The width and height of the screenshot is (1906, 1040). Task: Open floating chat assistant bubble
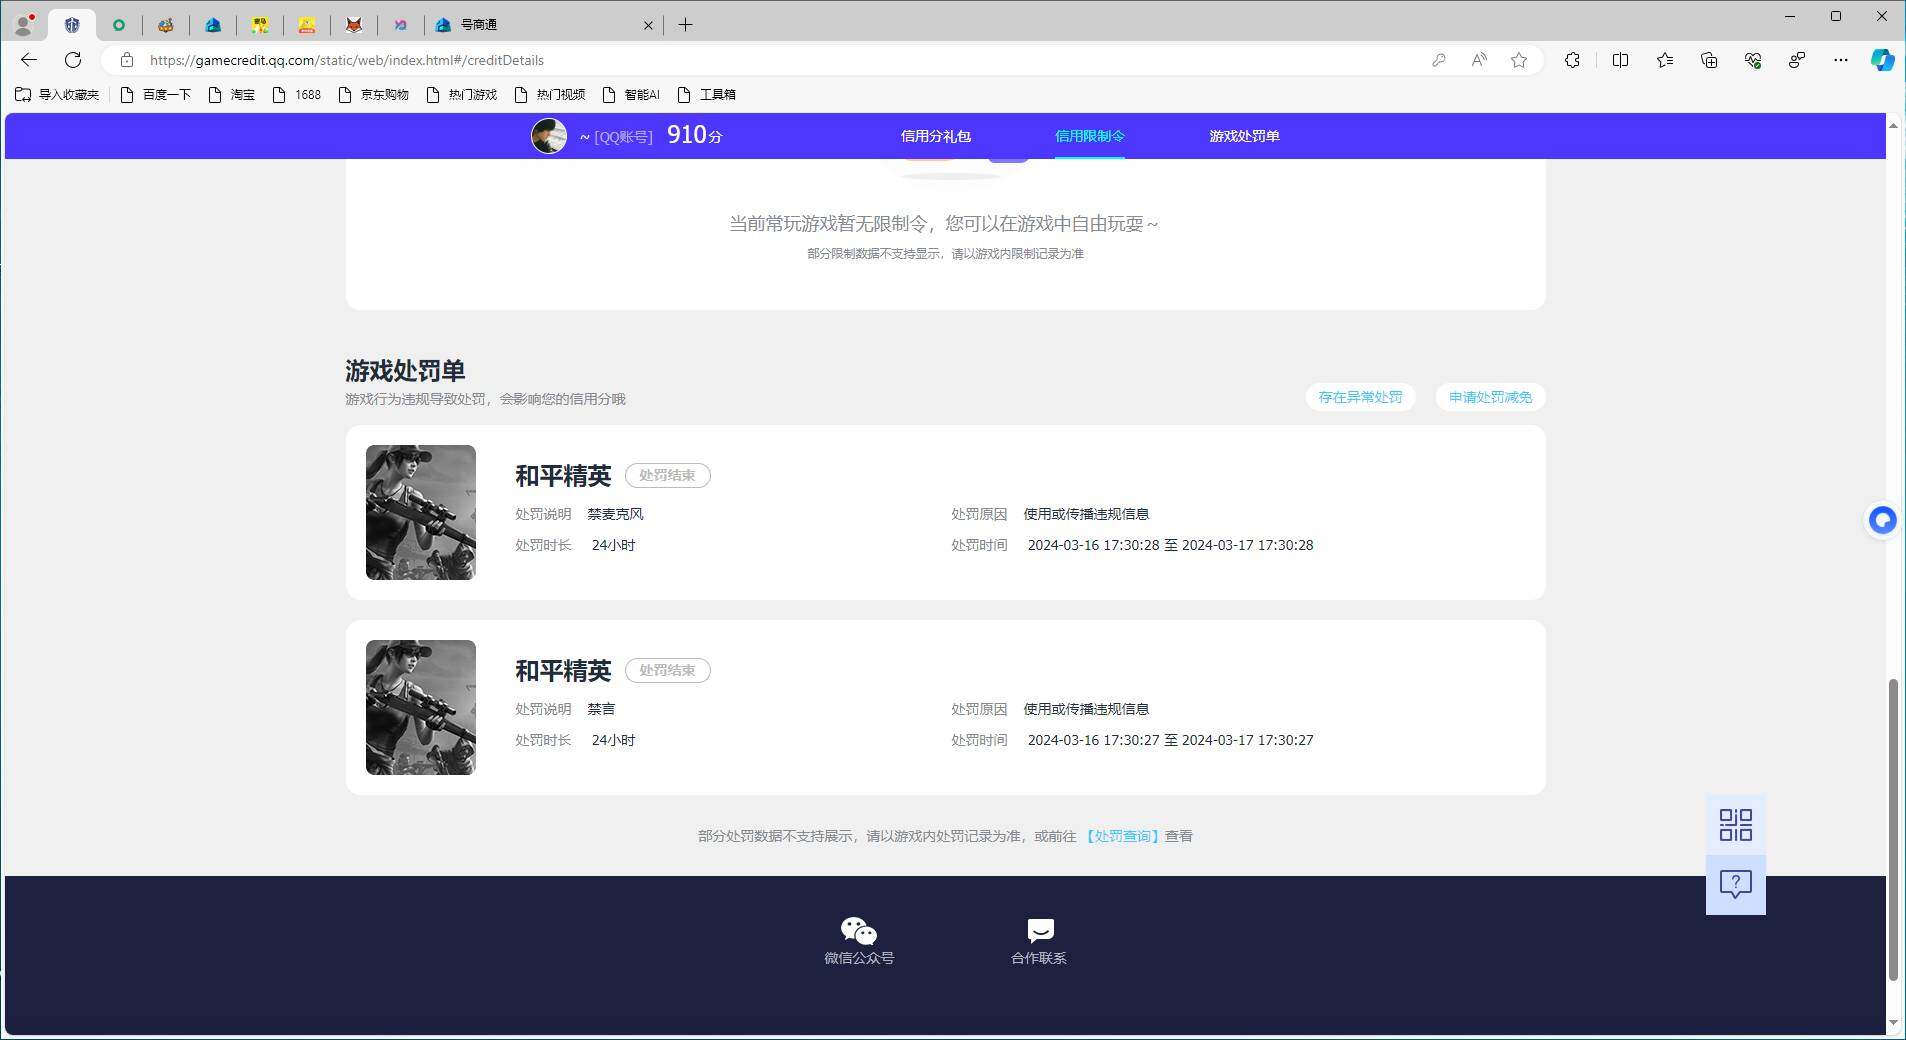click(1882, 520)
